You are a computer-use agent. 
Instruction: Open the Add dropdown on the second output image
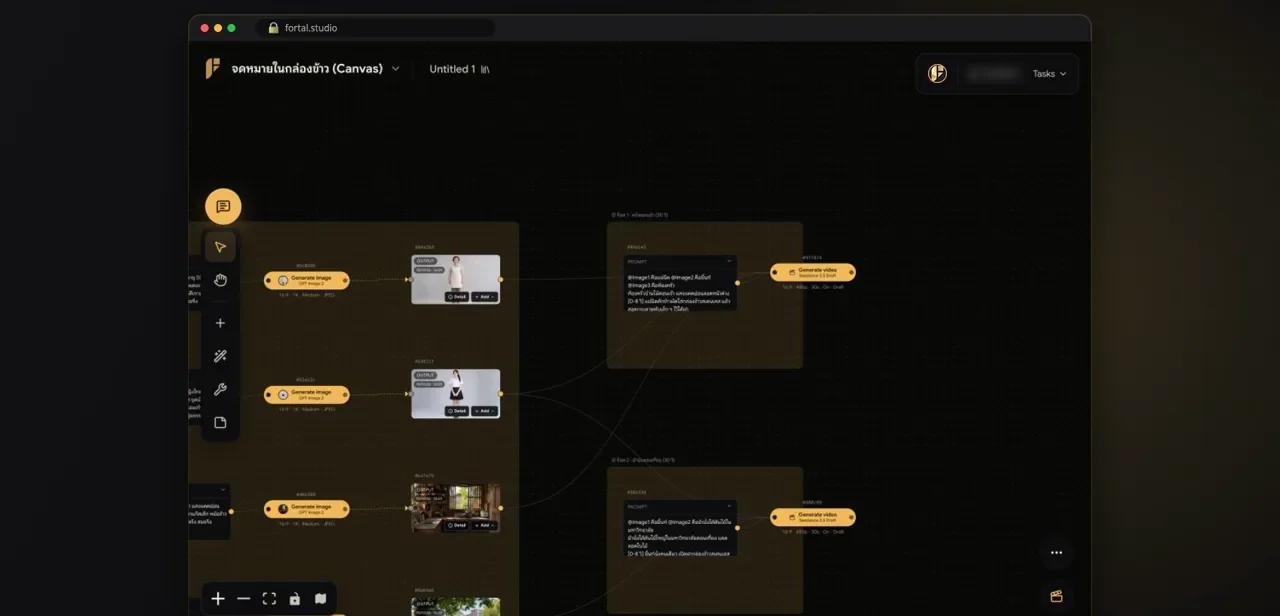[485, 411]
